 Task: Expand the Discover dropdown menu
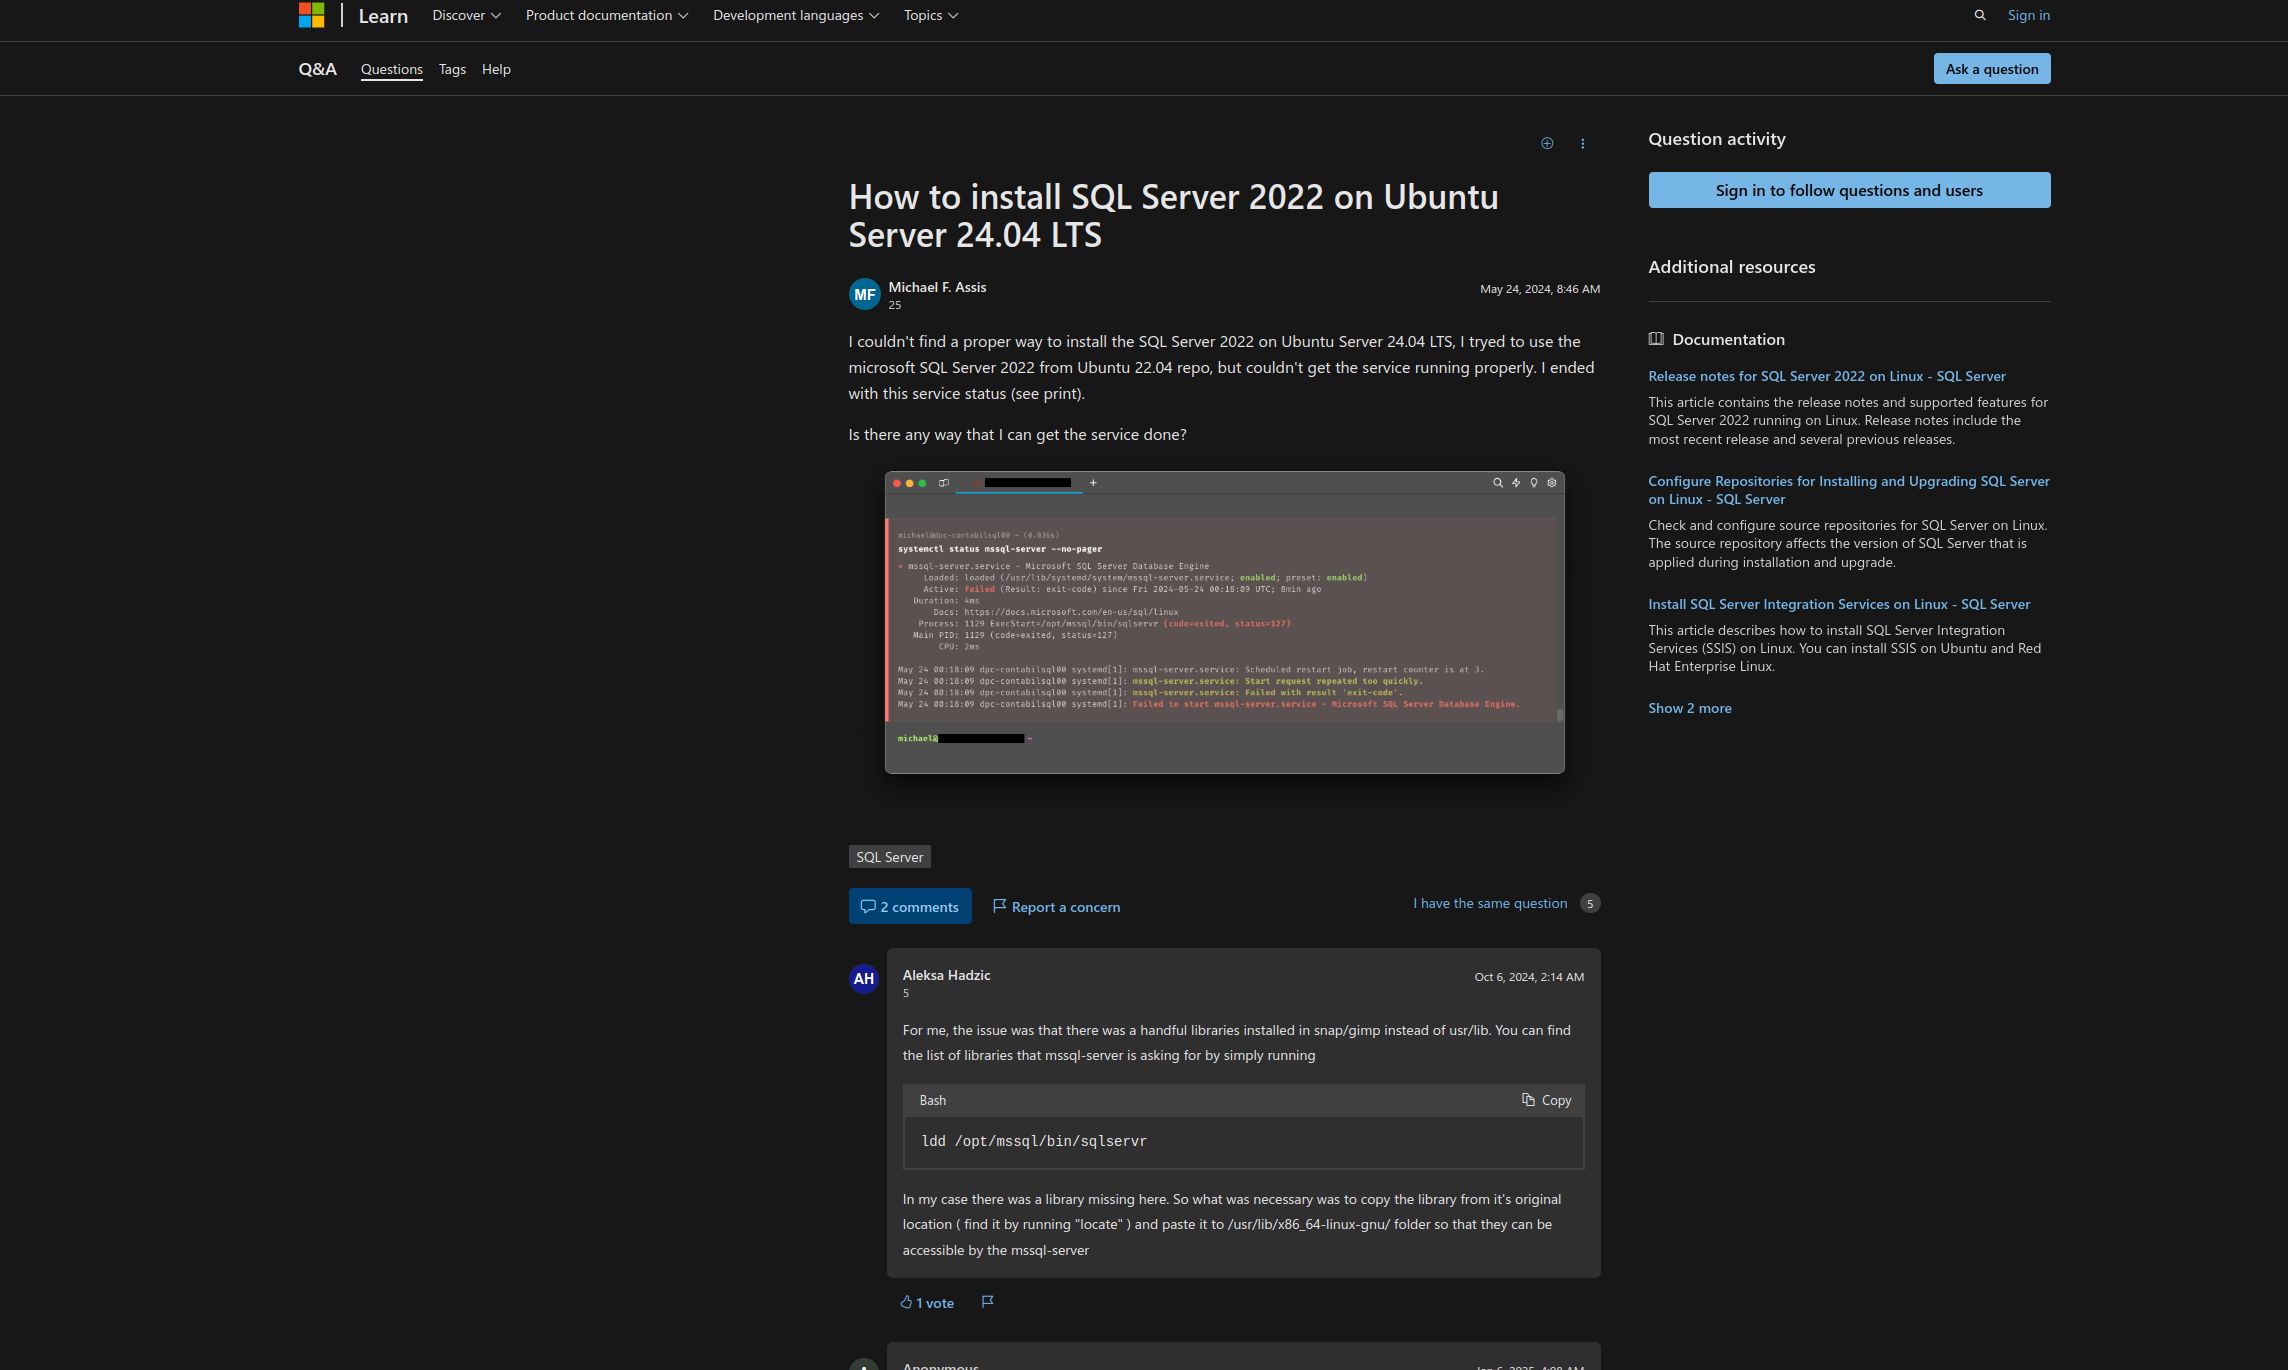[x=466, y=15]
